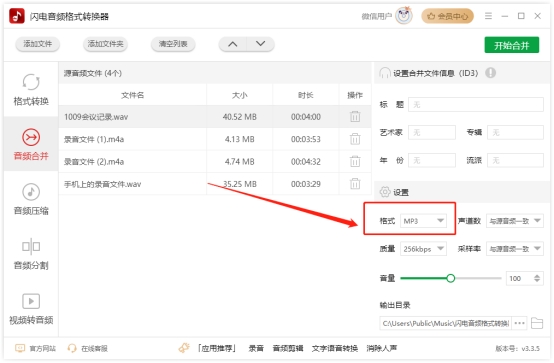This screenshot has width=554, height=363.
Task: Open output folder with folder icon
Action: point(537,323)
